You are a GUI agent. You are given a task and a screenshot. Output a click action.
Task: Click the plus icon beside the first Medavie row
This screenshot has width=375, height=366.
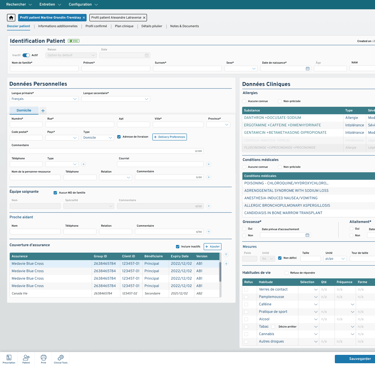click(226, 264)
